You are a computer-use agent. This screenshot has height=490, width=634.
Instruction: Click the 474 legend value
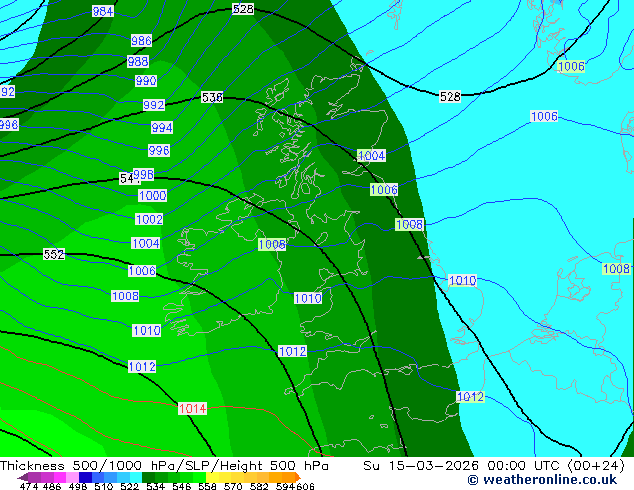click(29, 486)
